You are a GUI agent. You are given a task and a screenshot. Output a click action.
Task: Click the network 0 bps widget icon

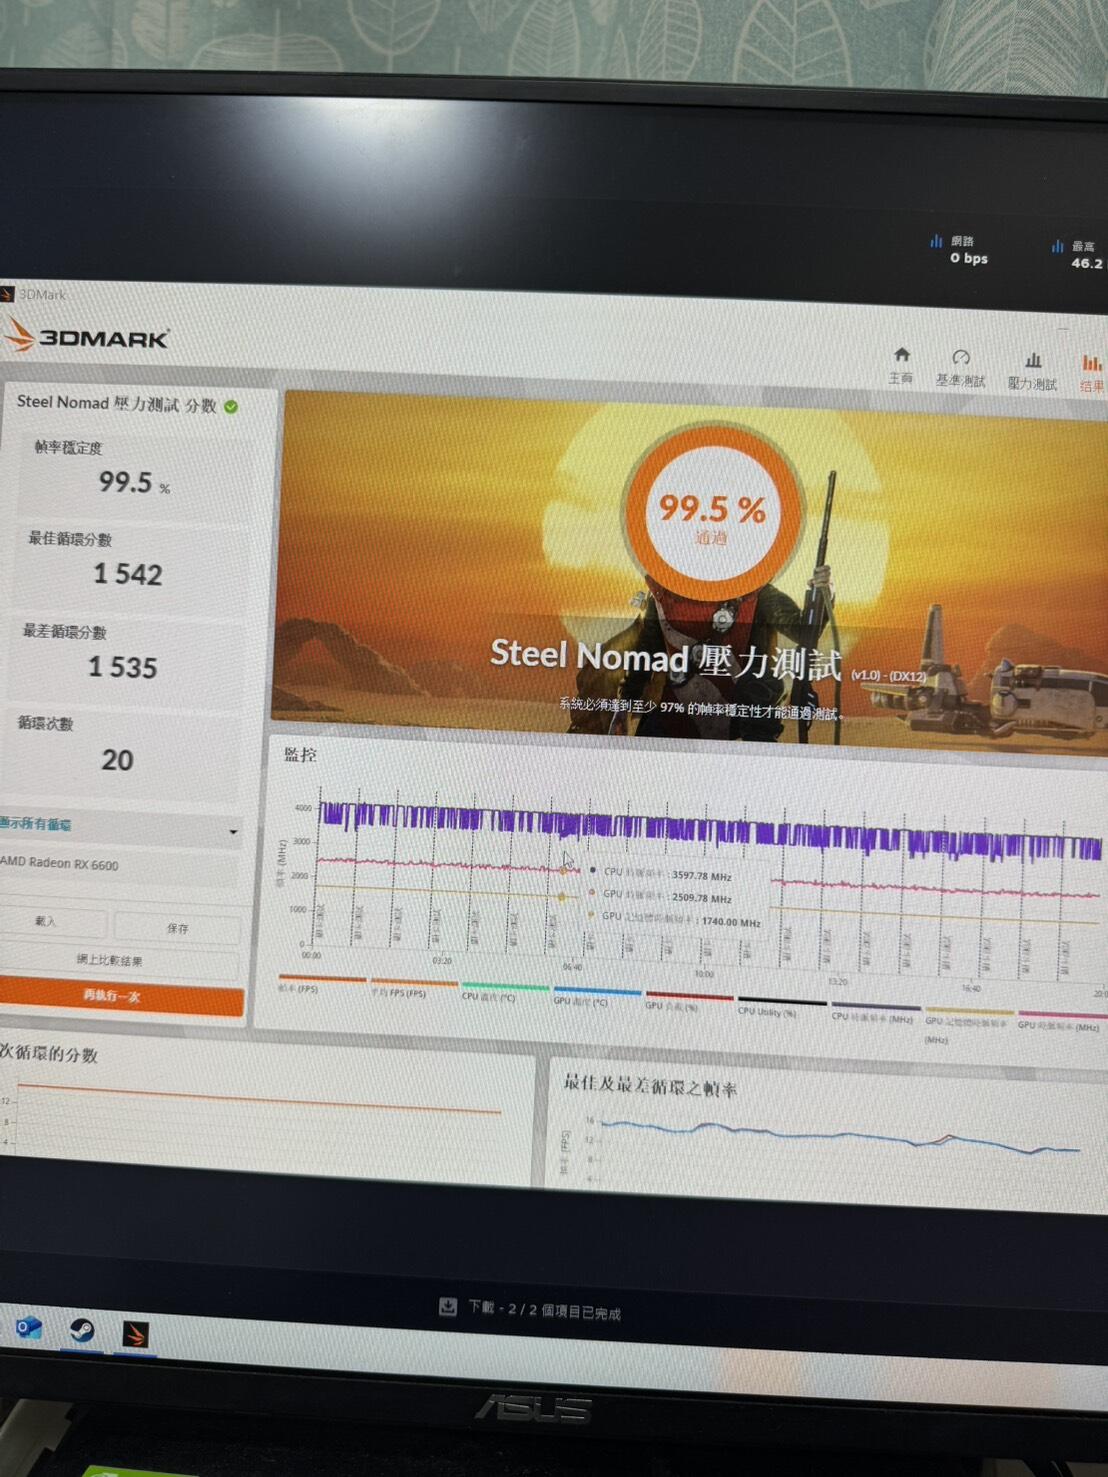936,241
